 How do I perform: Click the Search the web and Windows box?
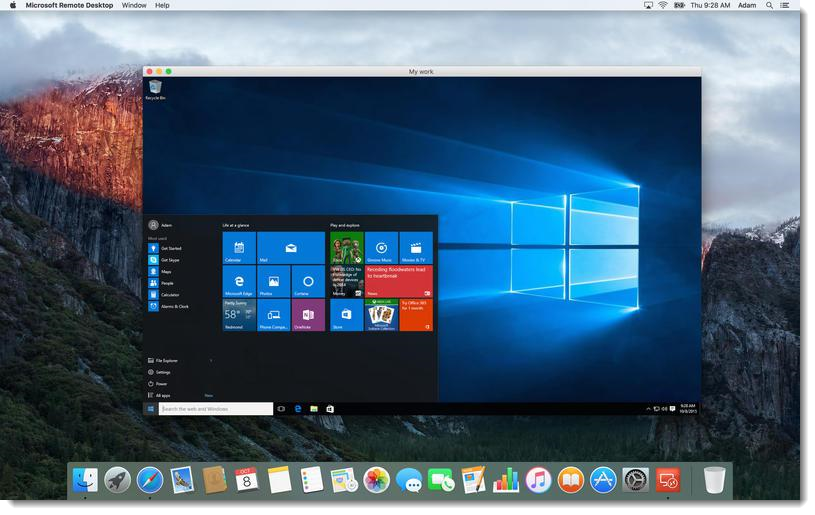(216, 409)
